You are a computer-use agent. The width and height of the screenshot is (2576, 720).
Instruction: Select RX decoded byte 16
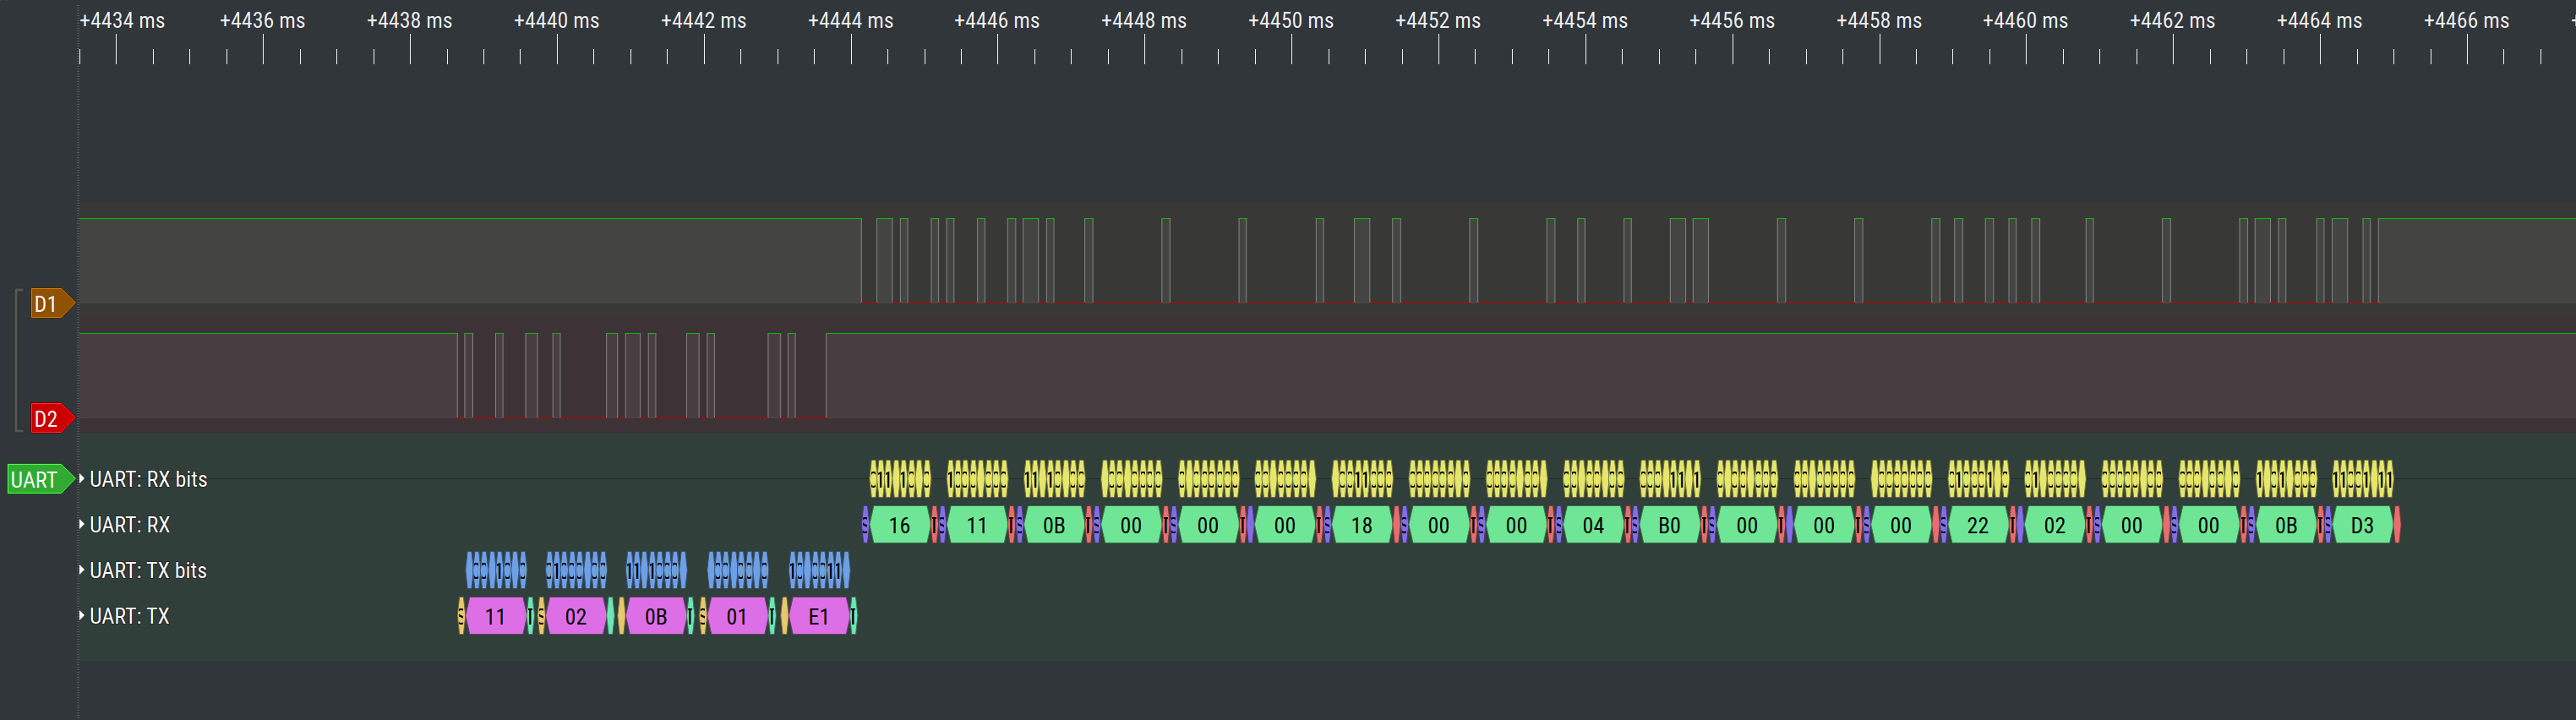tap(900, 525)
